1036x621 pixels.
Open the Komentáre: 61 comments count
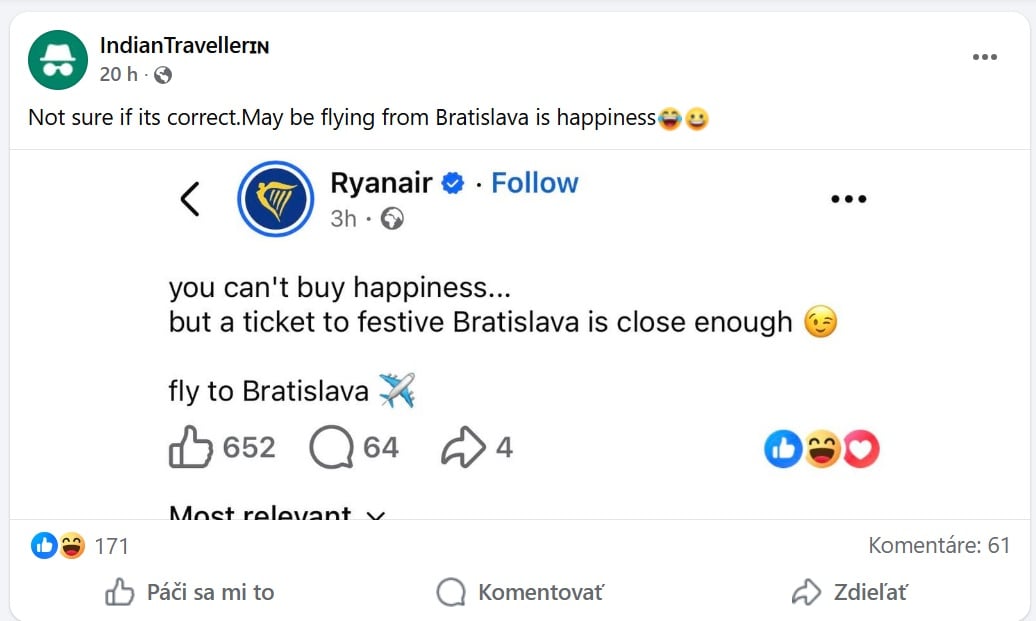pyautogui.click(x=939, y=546)
